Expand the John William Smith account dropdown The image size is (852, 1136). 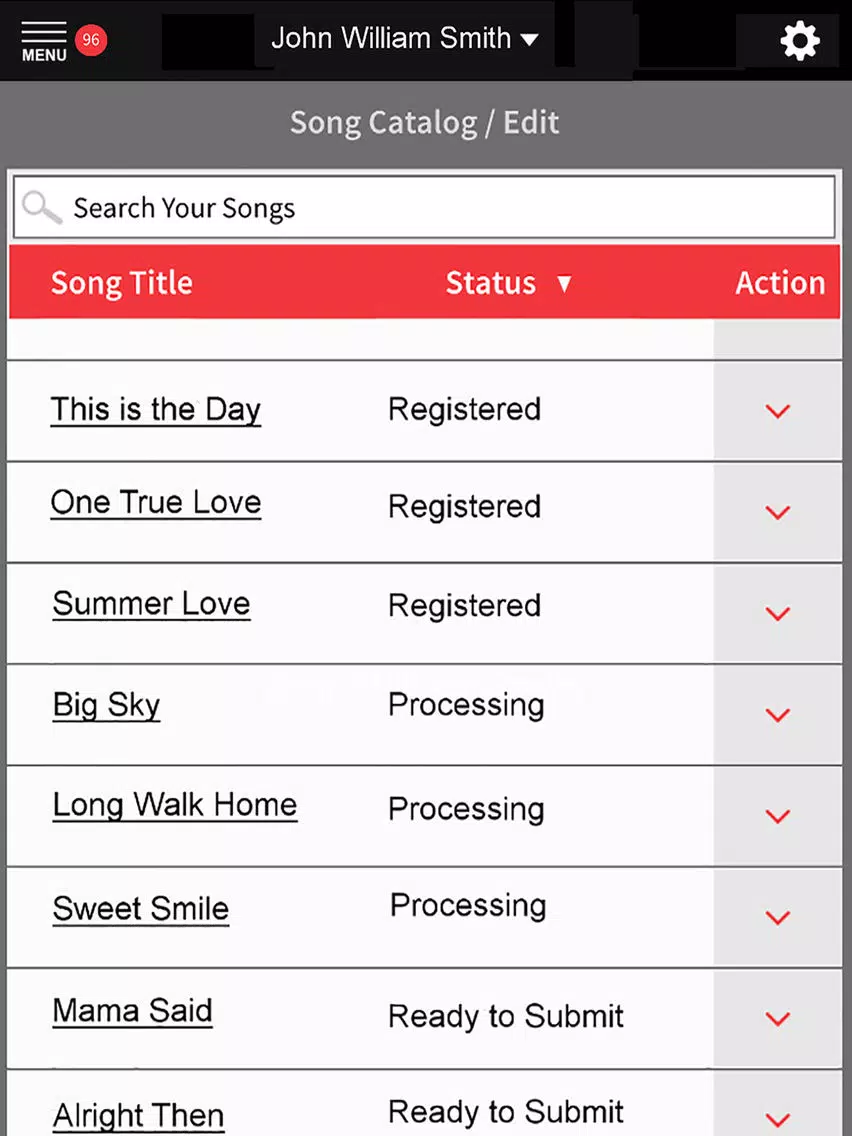[x=404, y=38]
